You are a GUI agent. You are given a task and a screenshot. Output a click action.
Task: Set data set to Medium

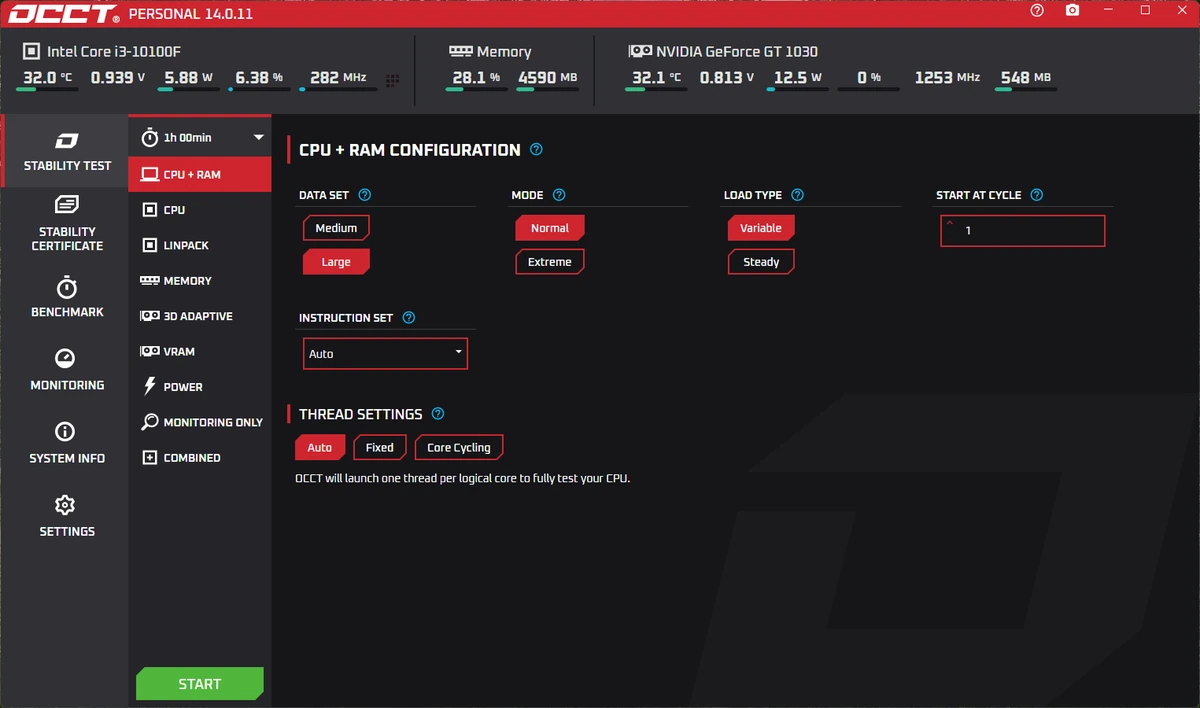click(336, 228)
